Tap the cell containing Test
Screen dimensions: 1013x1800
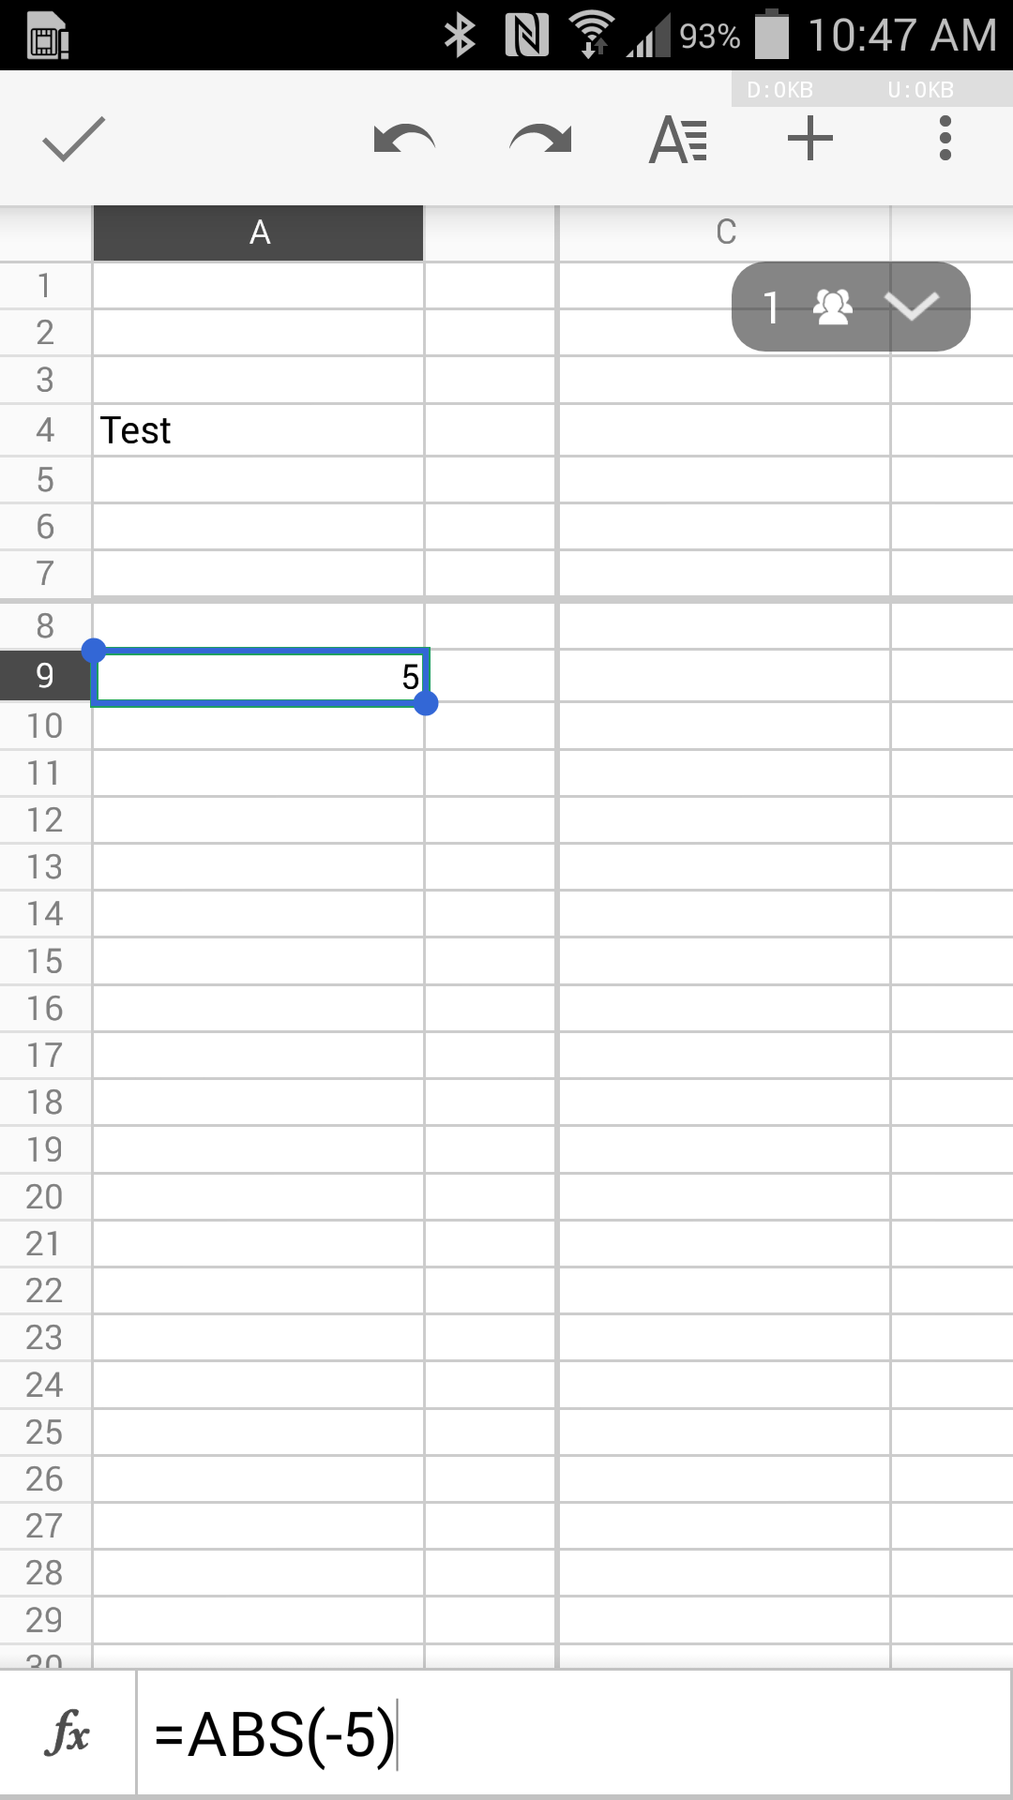click(258, 430)
